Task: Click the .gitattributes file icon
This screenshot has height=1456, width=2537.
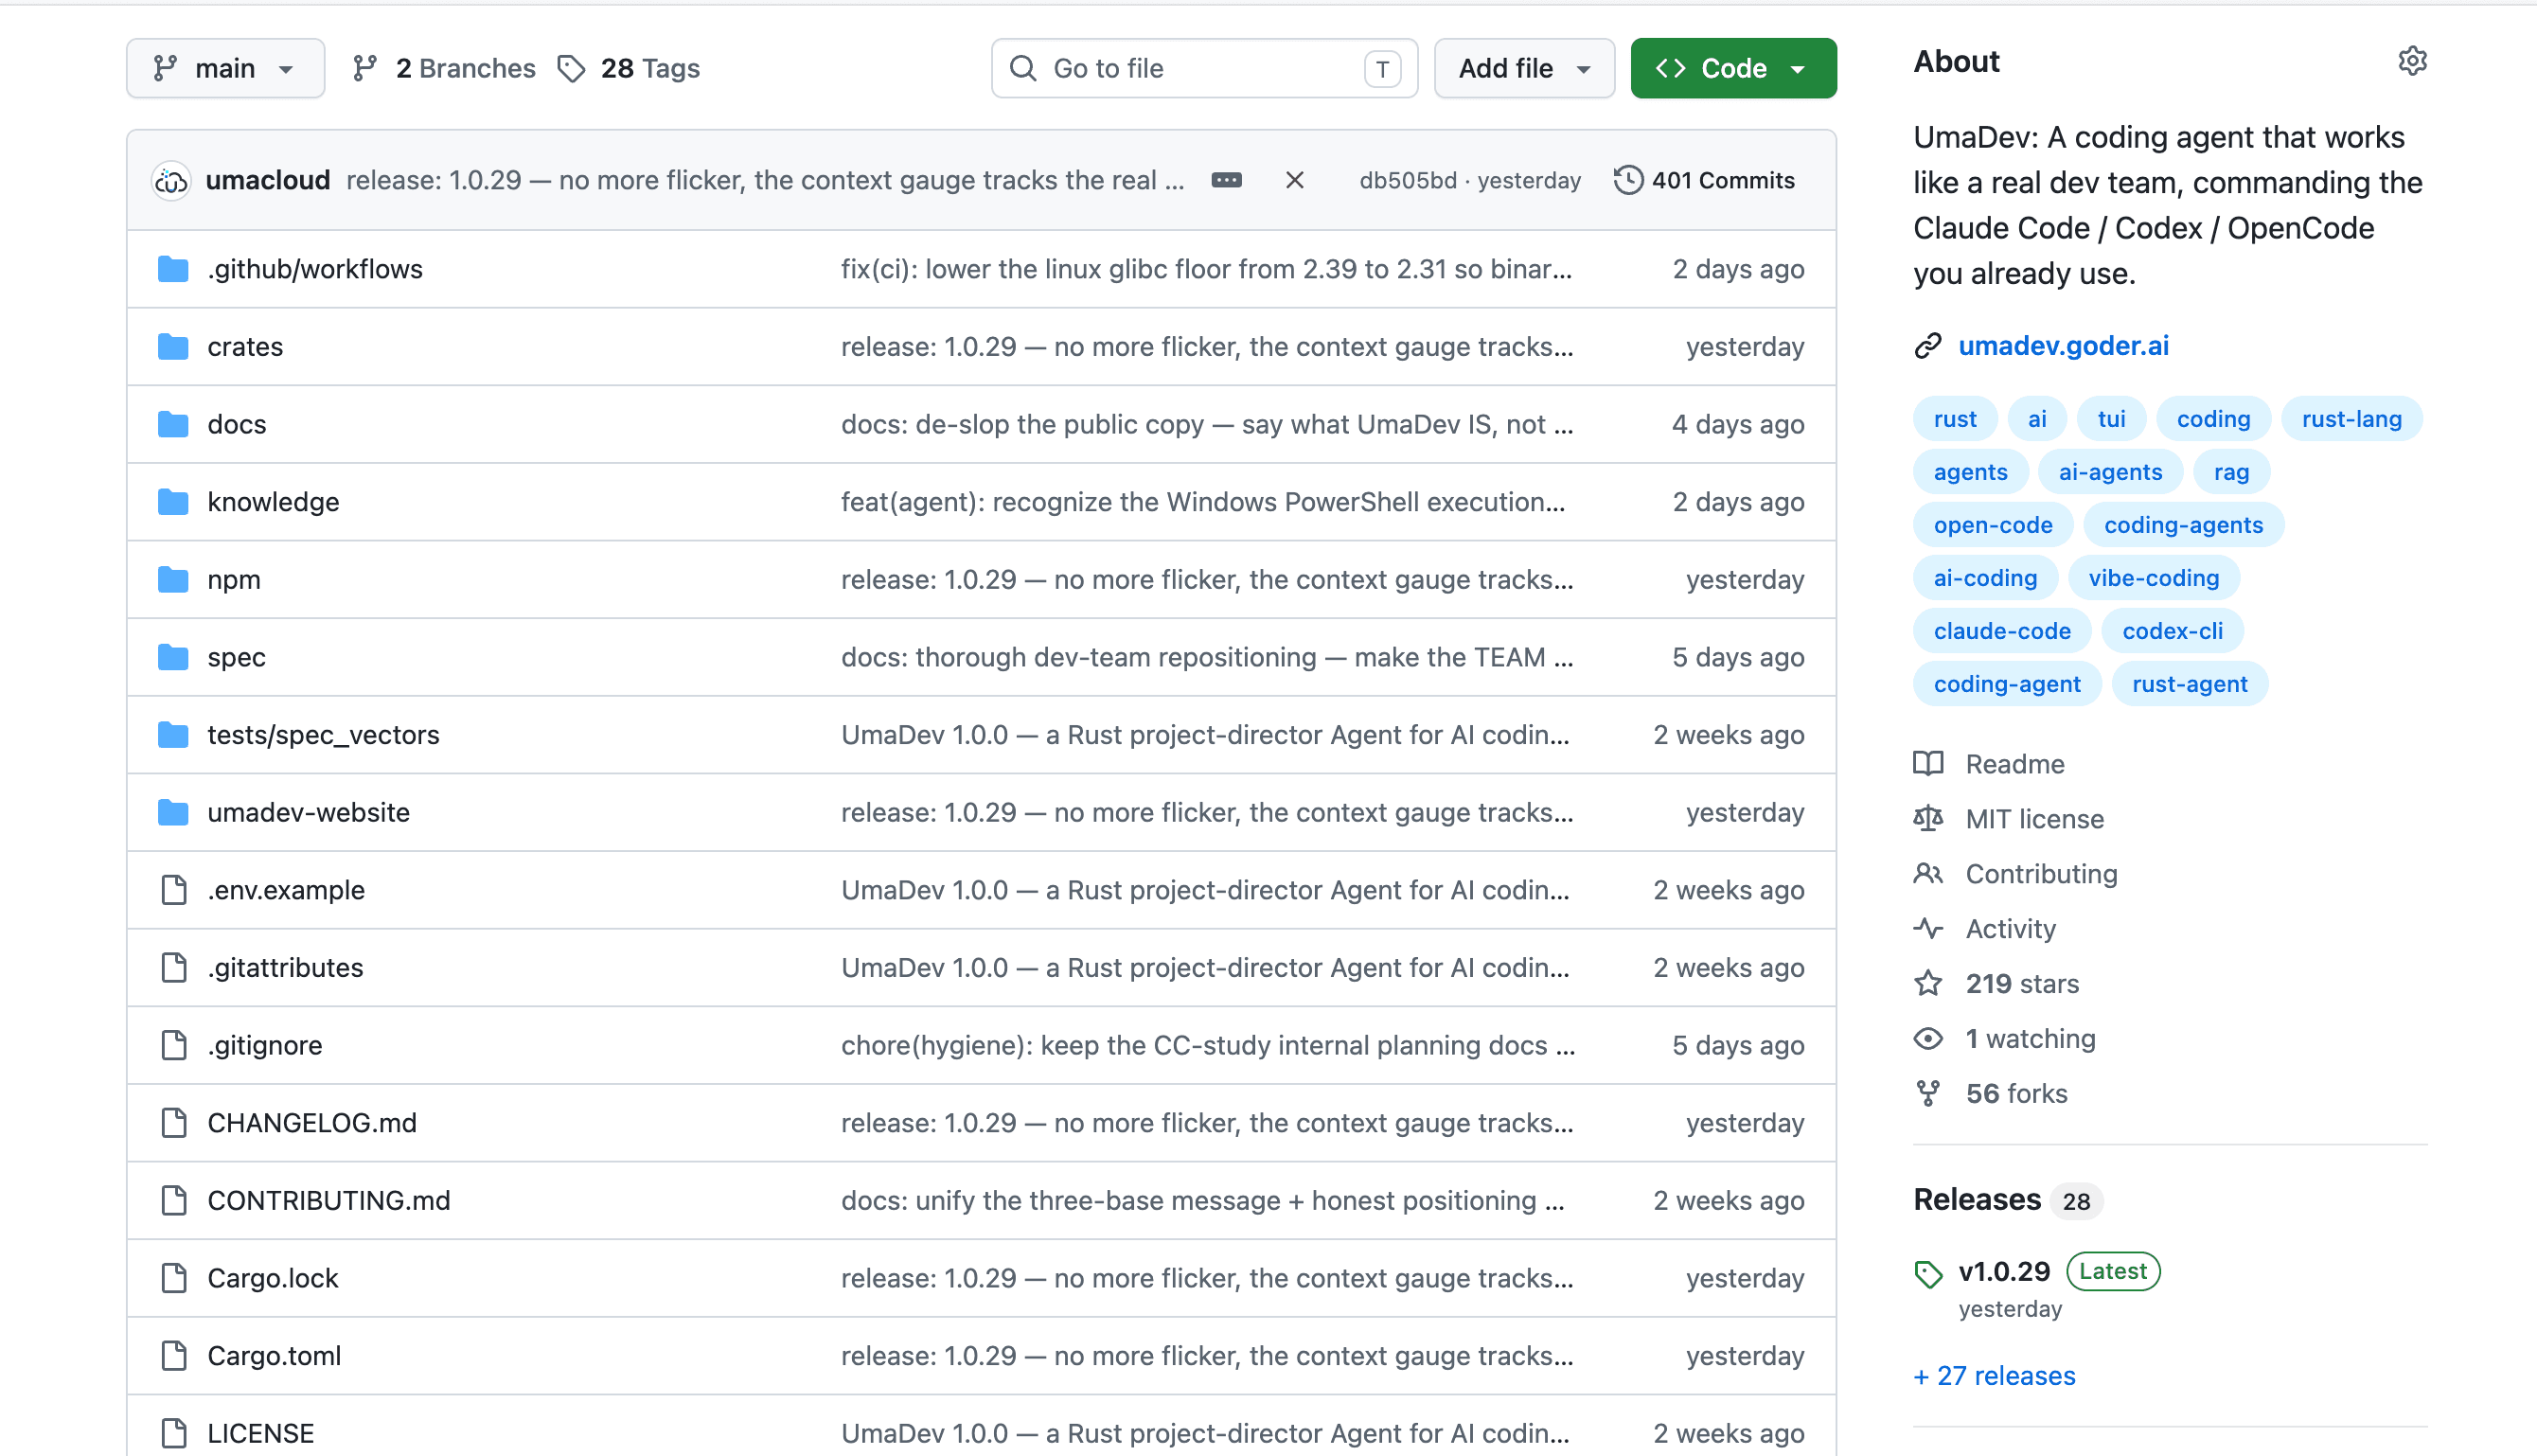Action: pos(174,968)
